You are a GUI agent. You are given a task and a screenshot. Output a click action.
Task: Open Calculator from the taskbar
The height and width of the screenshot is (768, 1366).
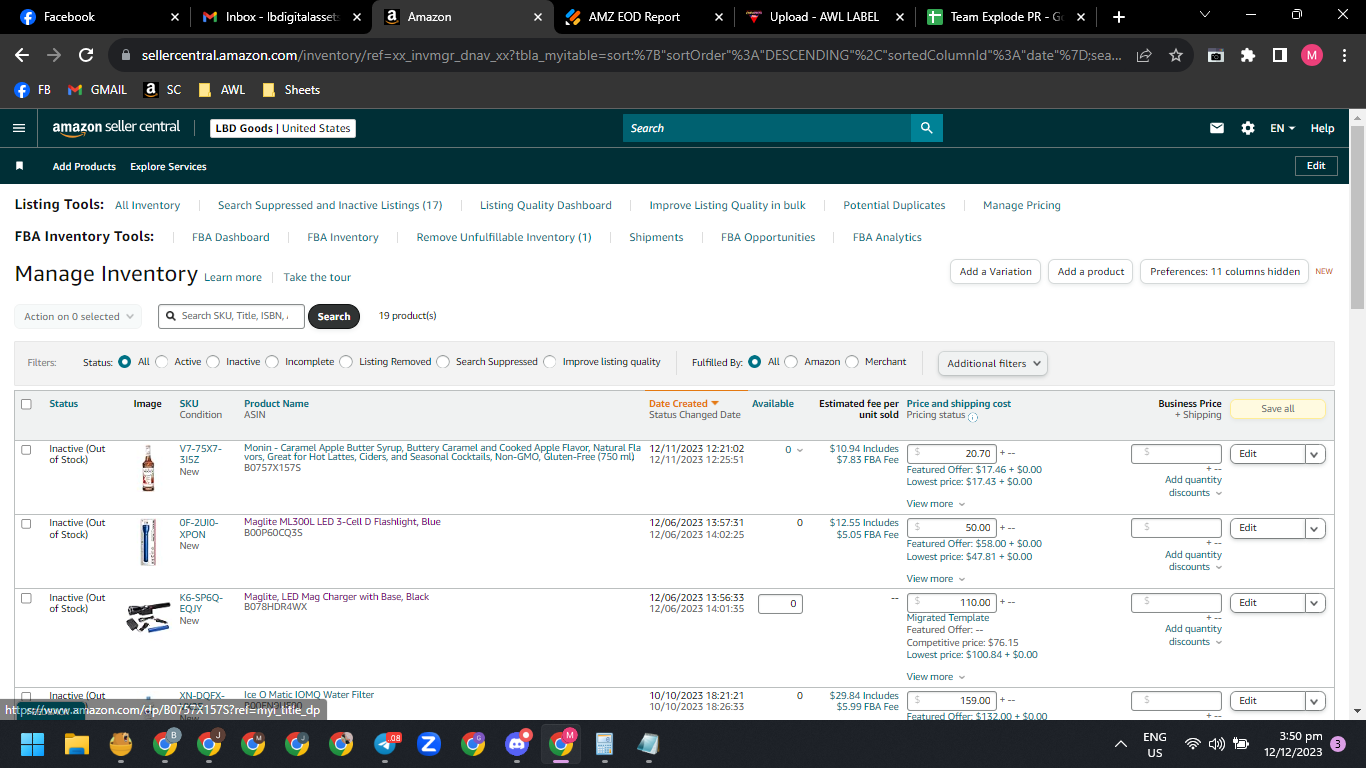[x=604, y=744]
